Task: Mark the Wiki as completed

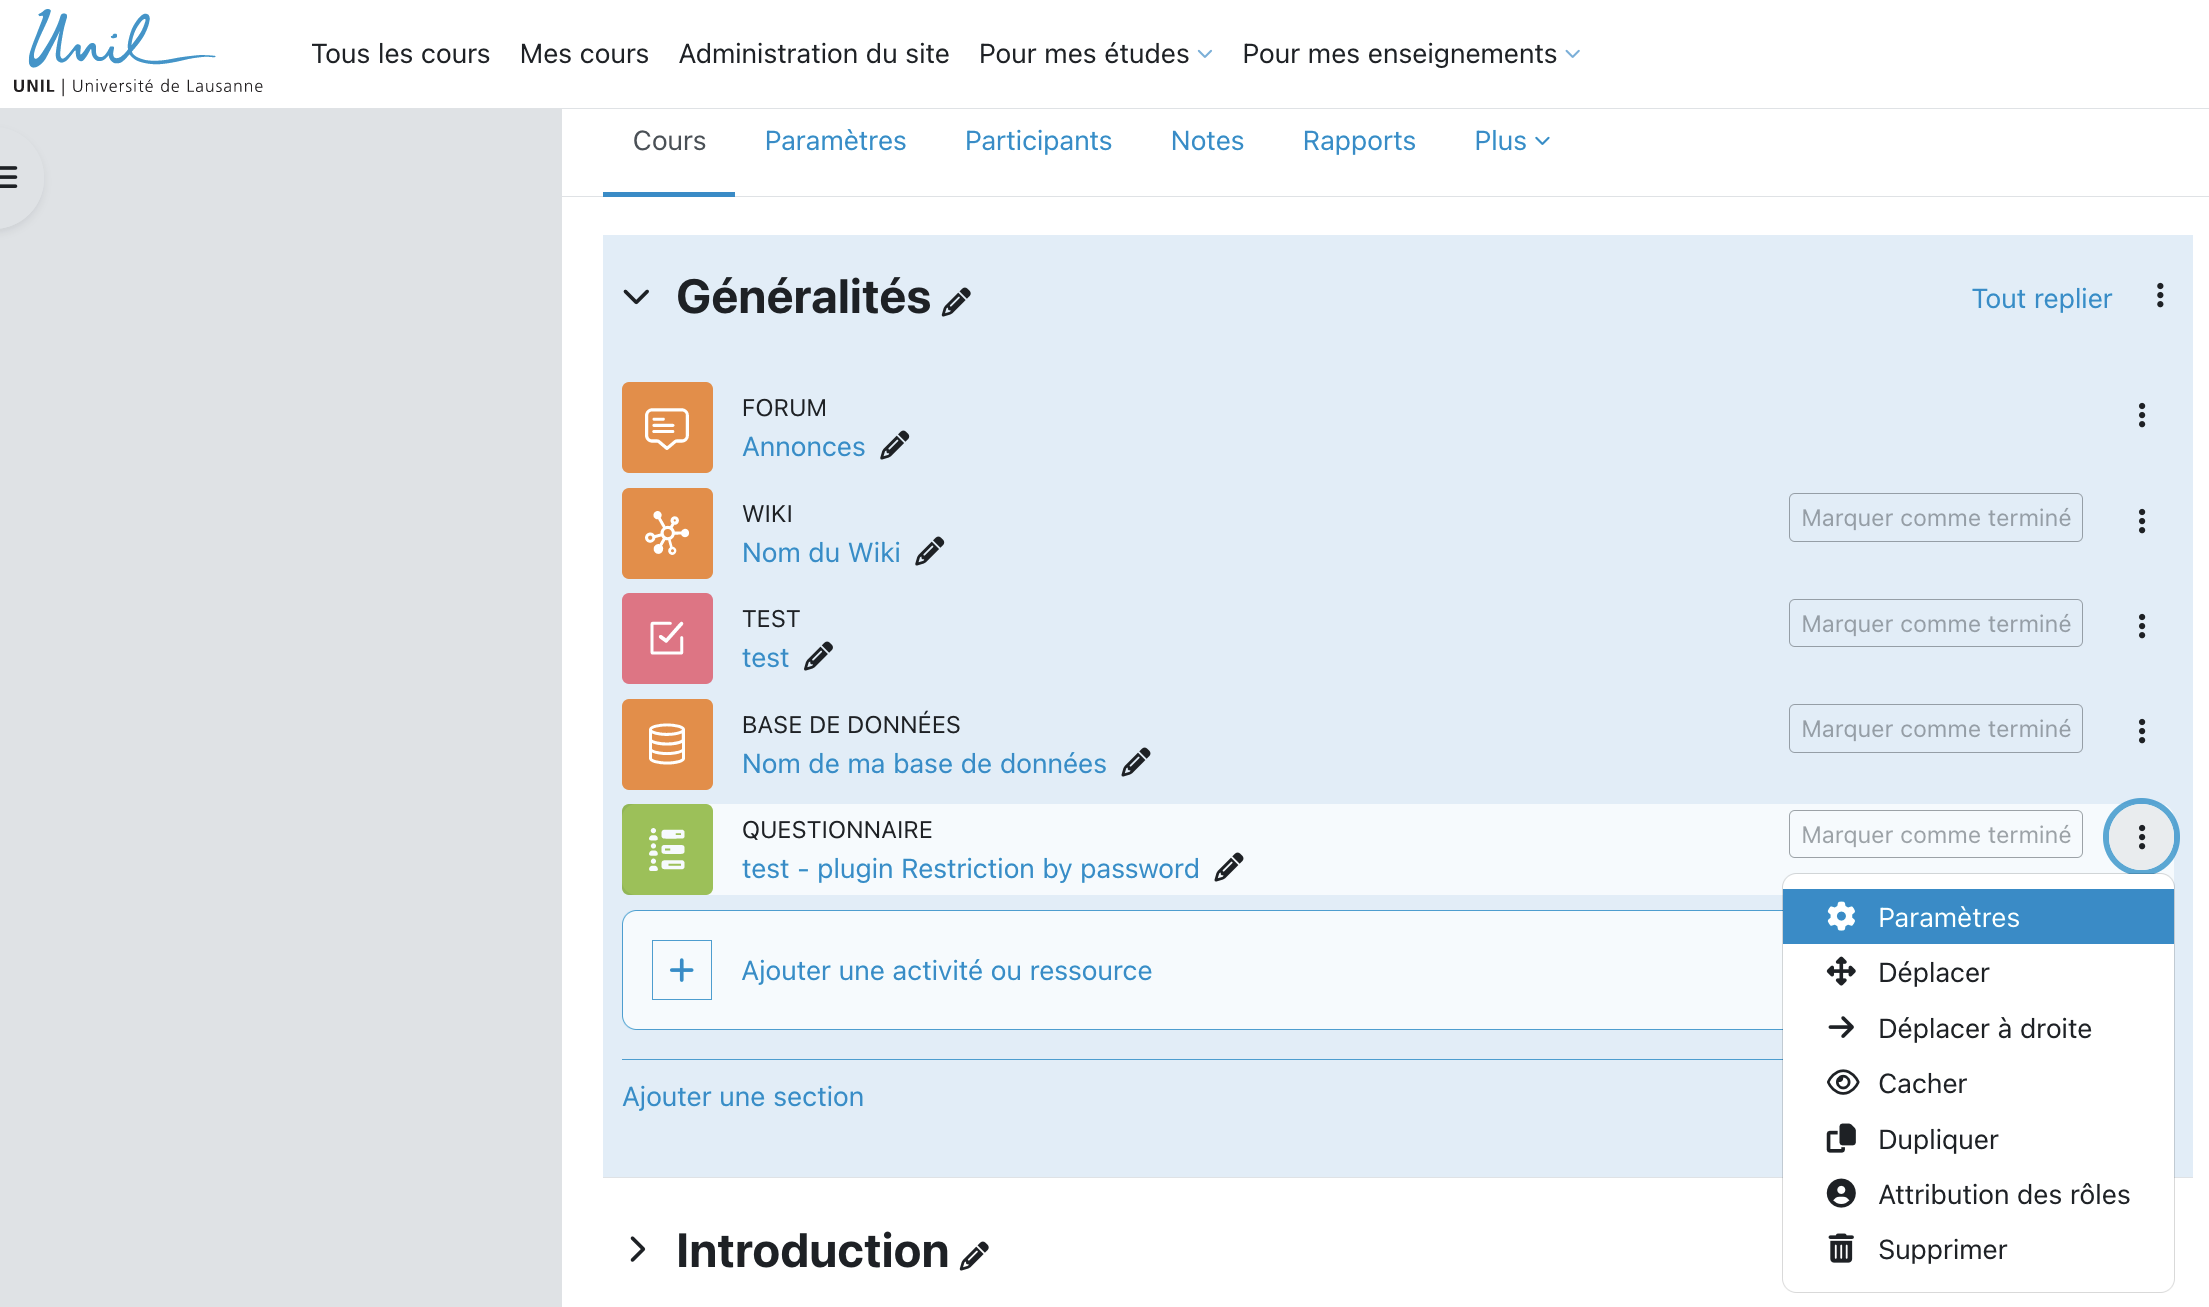Action: (x=1935, y=518)
